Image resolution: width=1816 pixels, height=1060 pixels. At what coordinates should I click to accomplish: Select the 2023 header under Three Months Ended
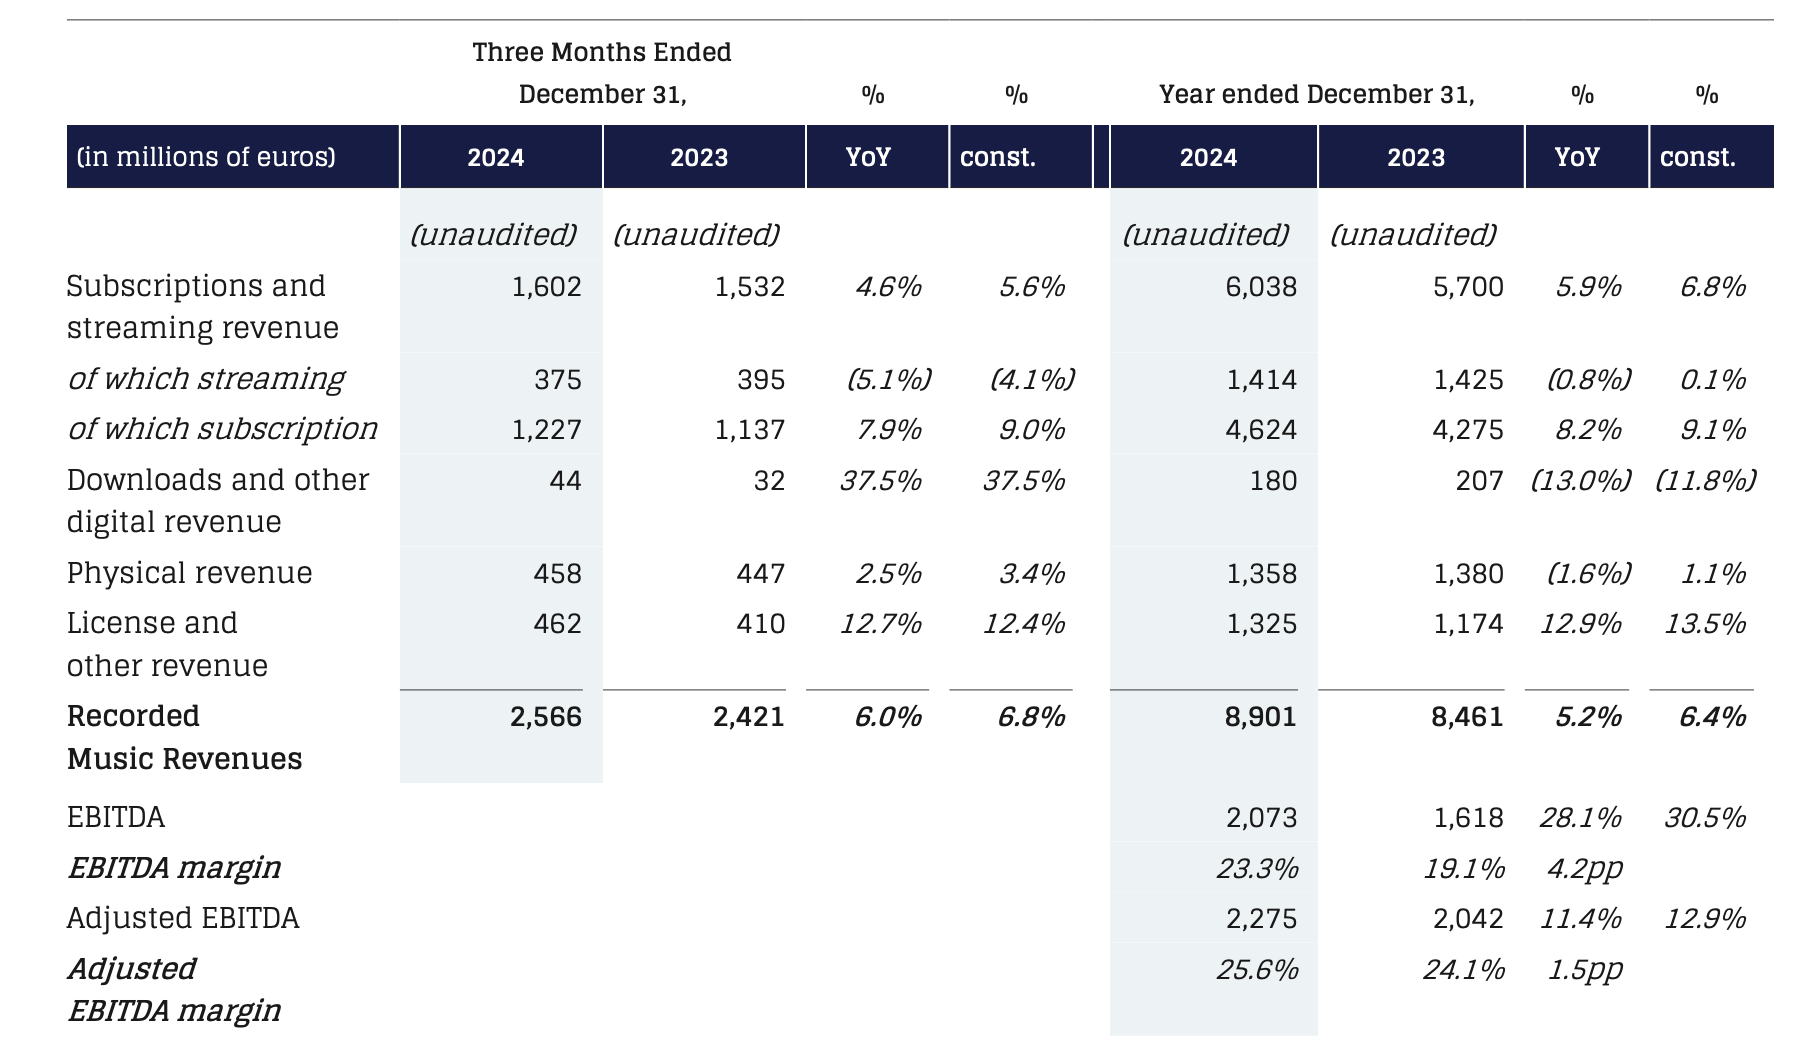pos(699,158)
